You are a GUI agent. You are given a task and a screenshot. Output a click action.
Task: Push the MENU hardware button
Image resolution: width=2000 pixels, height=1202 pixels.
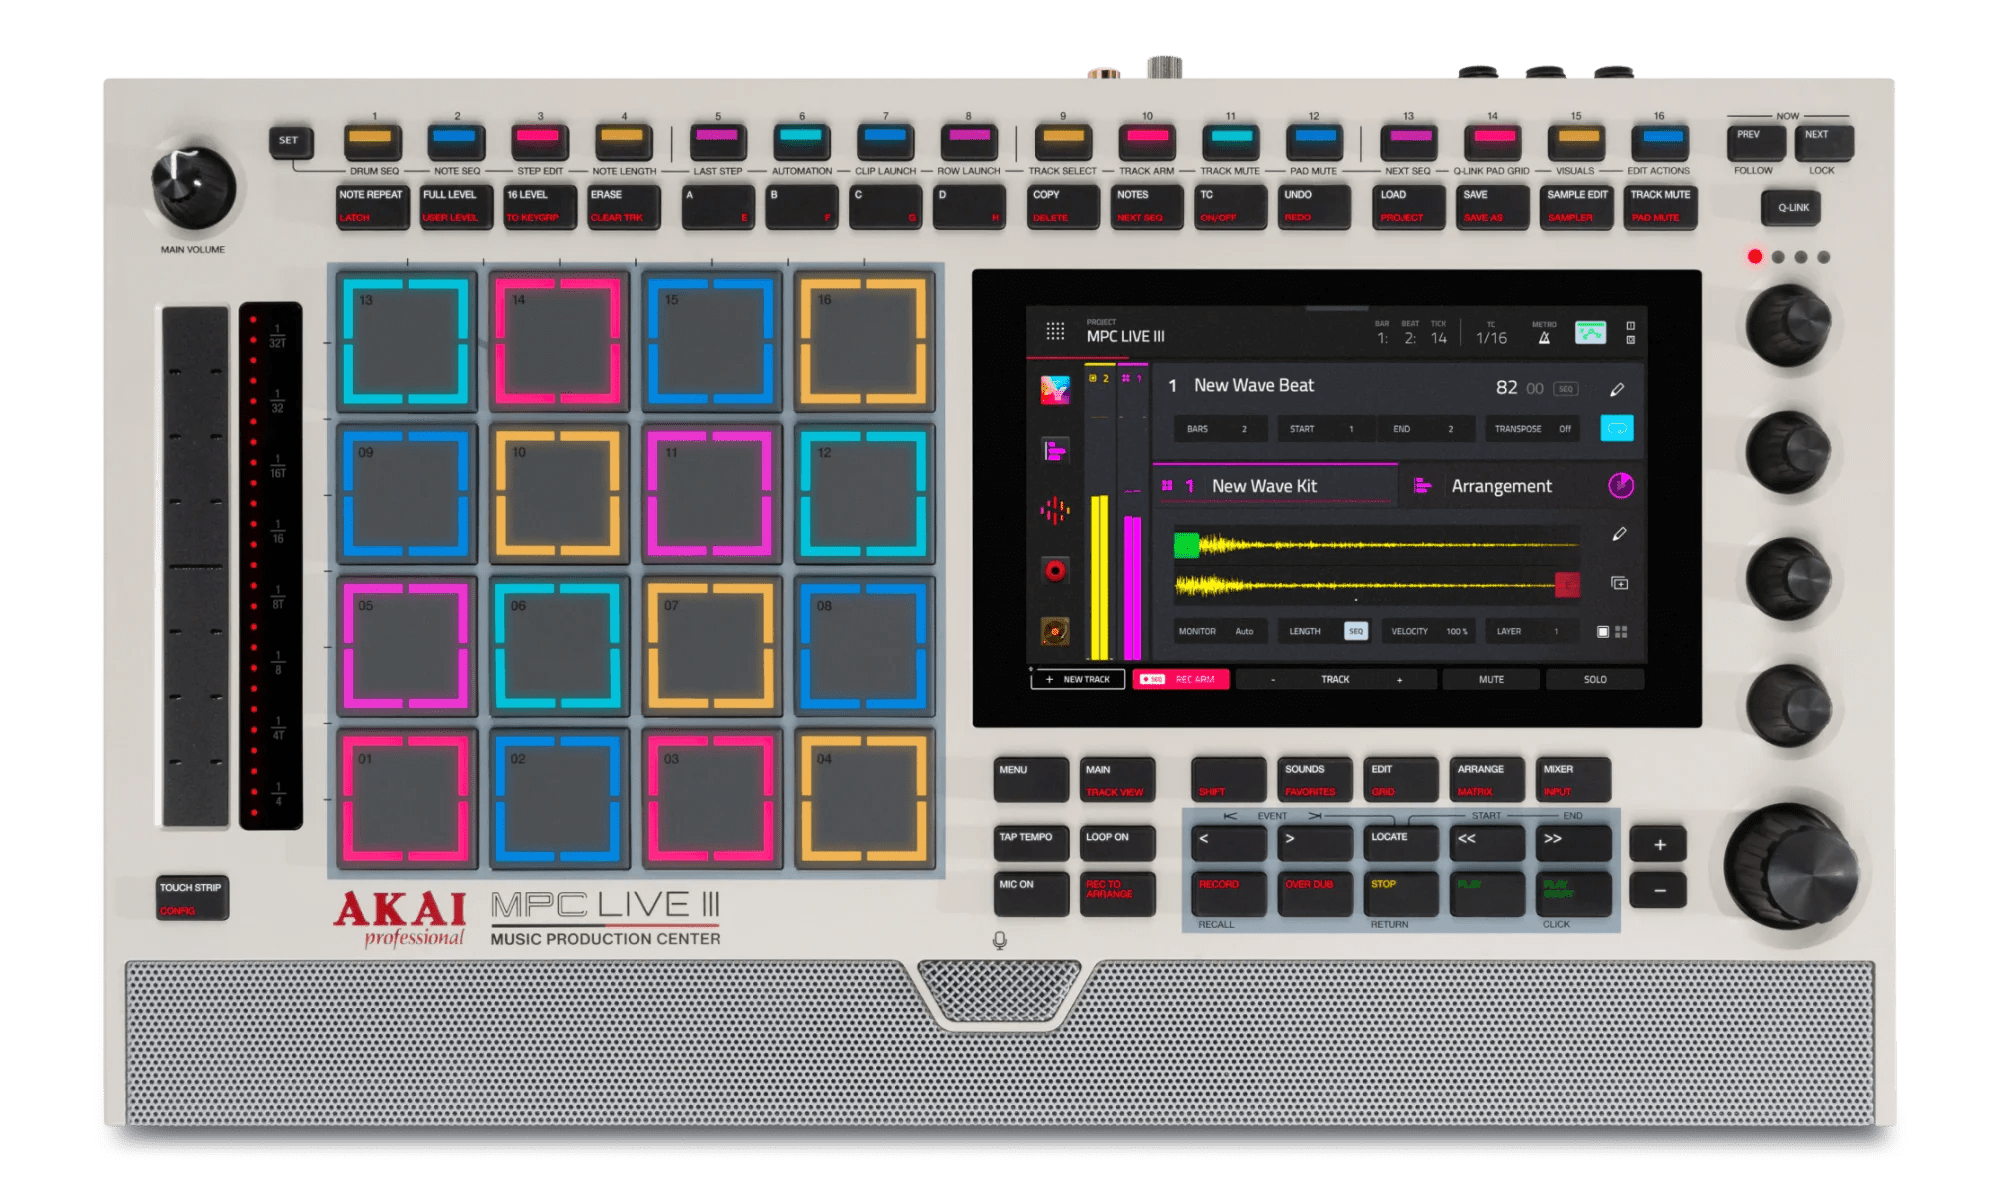pyautogui.click(x=1031, y=779)
